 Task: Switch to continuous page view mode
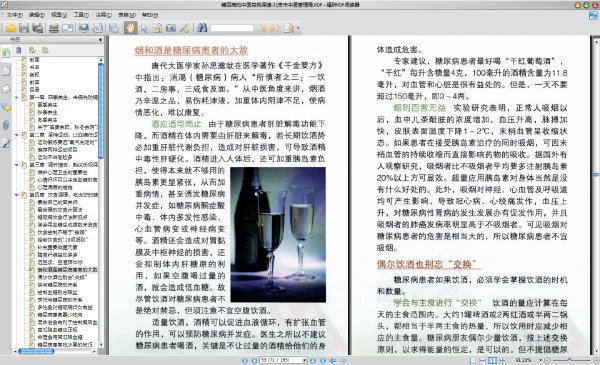(x=483, y=360)
